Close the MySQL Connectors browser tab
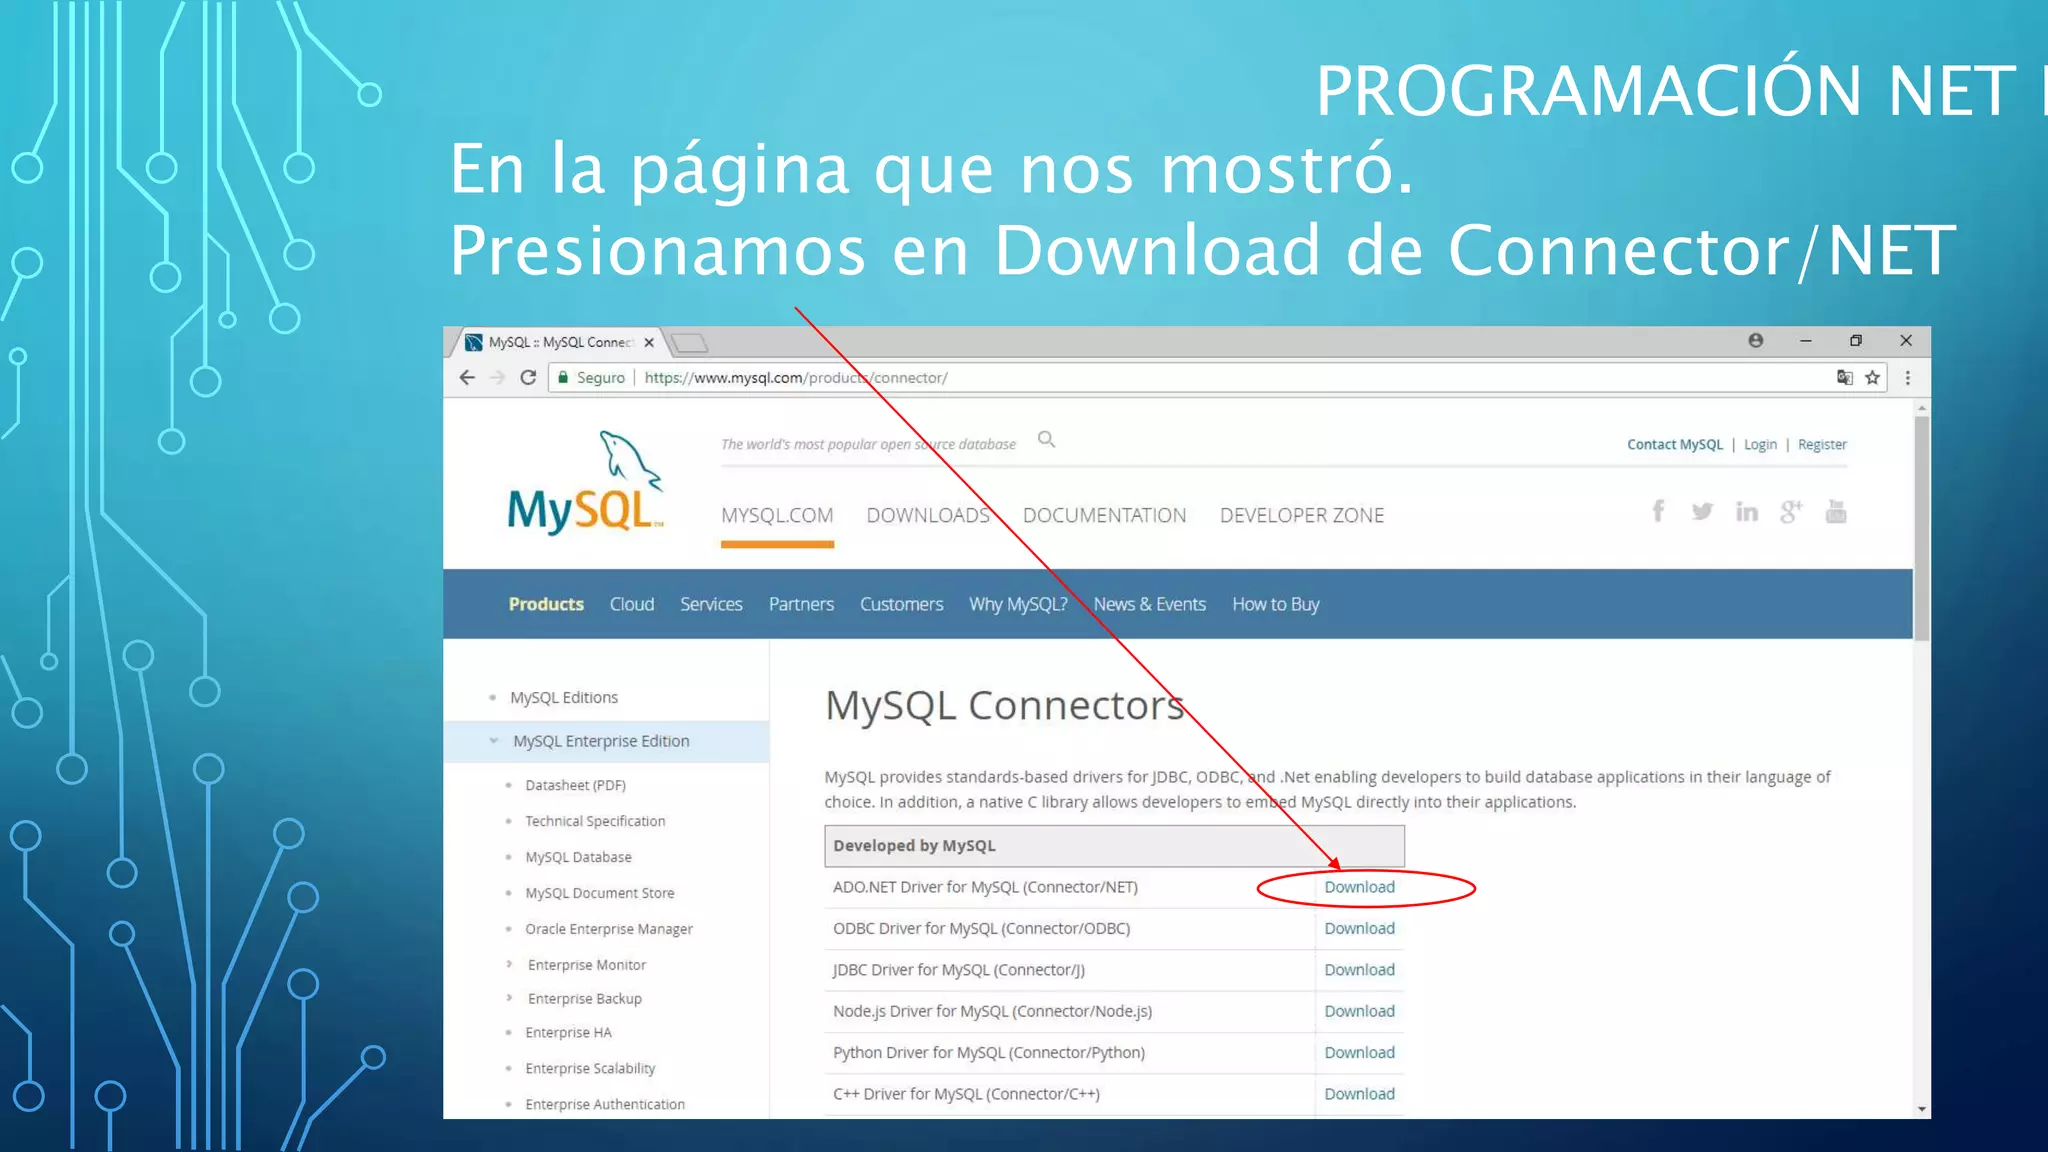Viewport: 2048px width, 1152px height. click(x=649, y=342)
